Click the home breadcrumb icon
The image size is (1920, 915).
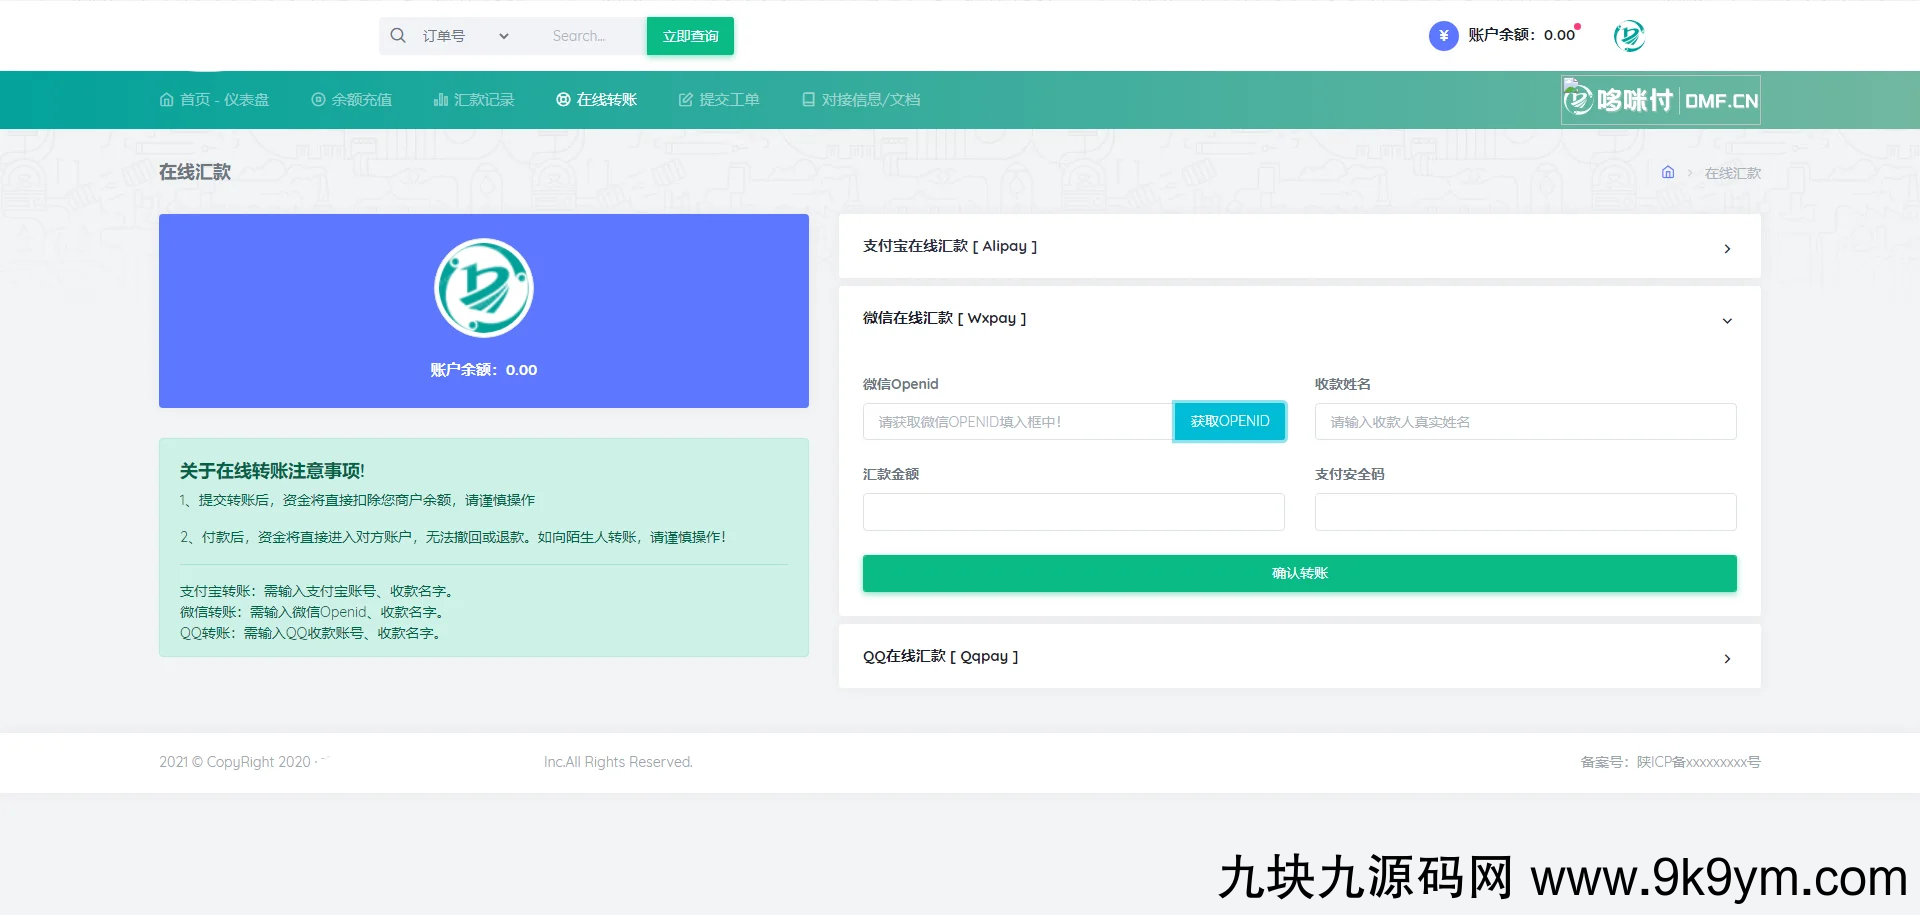[1668, 173]
